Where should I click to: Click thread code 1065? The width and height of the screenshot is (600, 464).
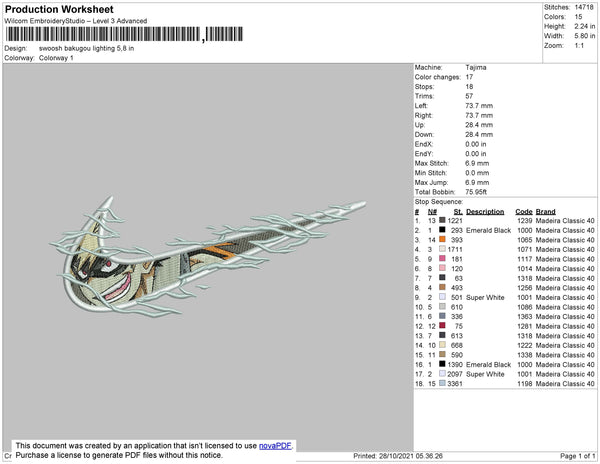(525, 240)
